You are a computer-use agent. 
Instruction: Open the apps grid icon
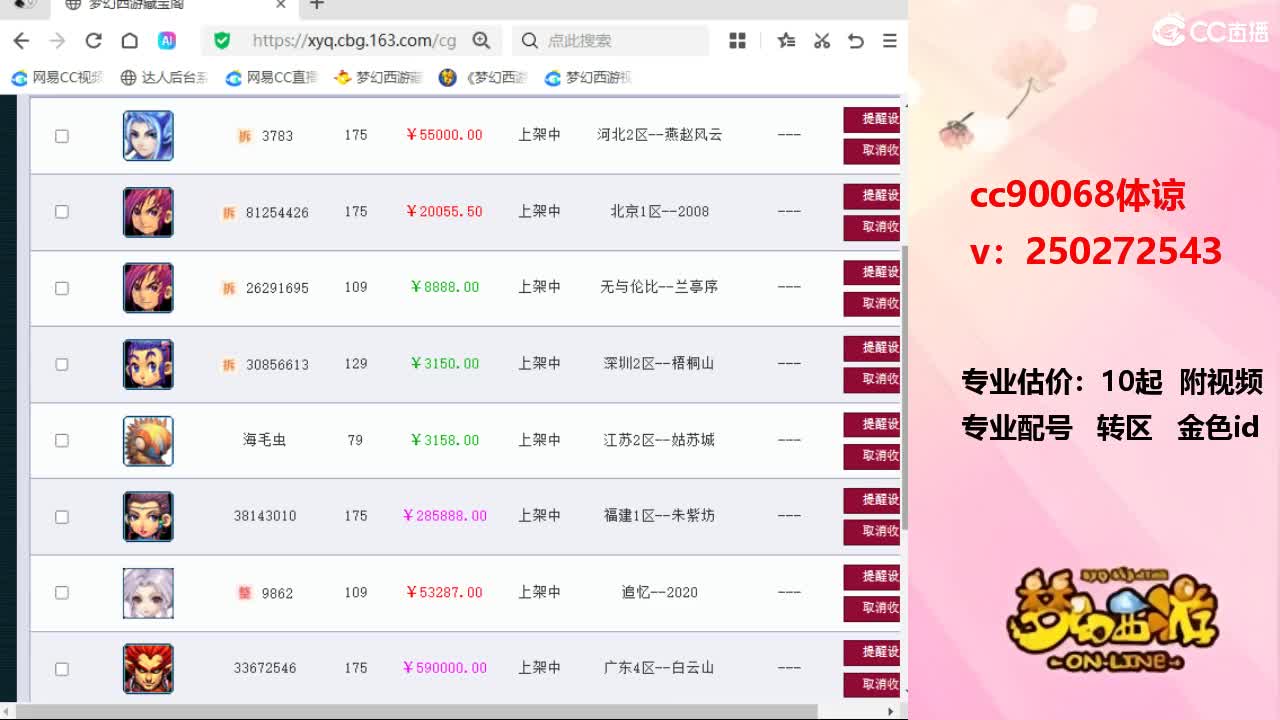click(738, 41)
